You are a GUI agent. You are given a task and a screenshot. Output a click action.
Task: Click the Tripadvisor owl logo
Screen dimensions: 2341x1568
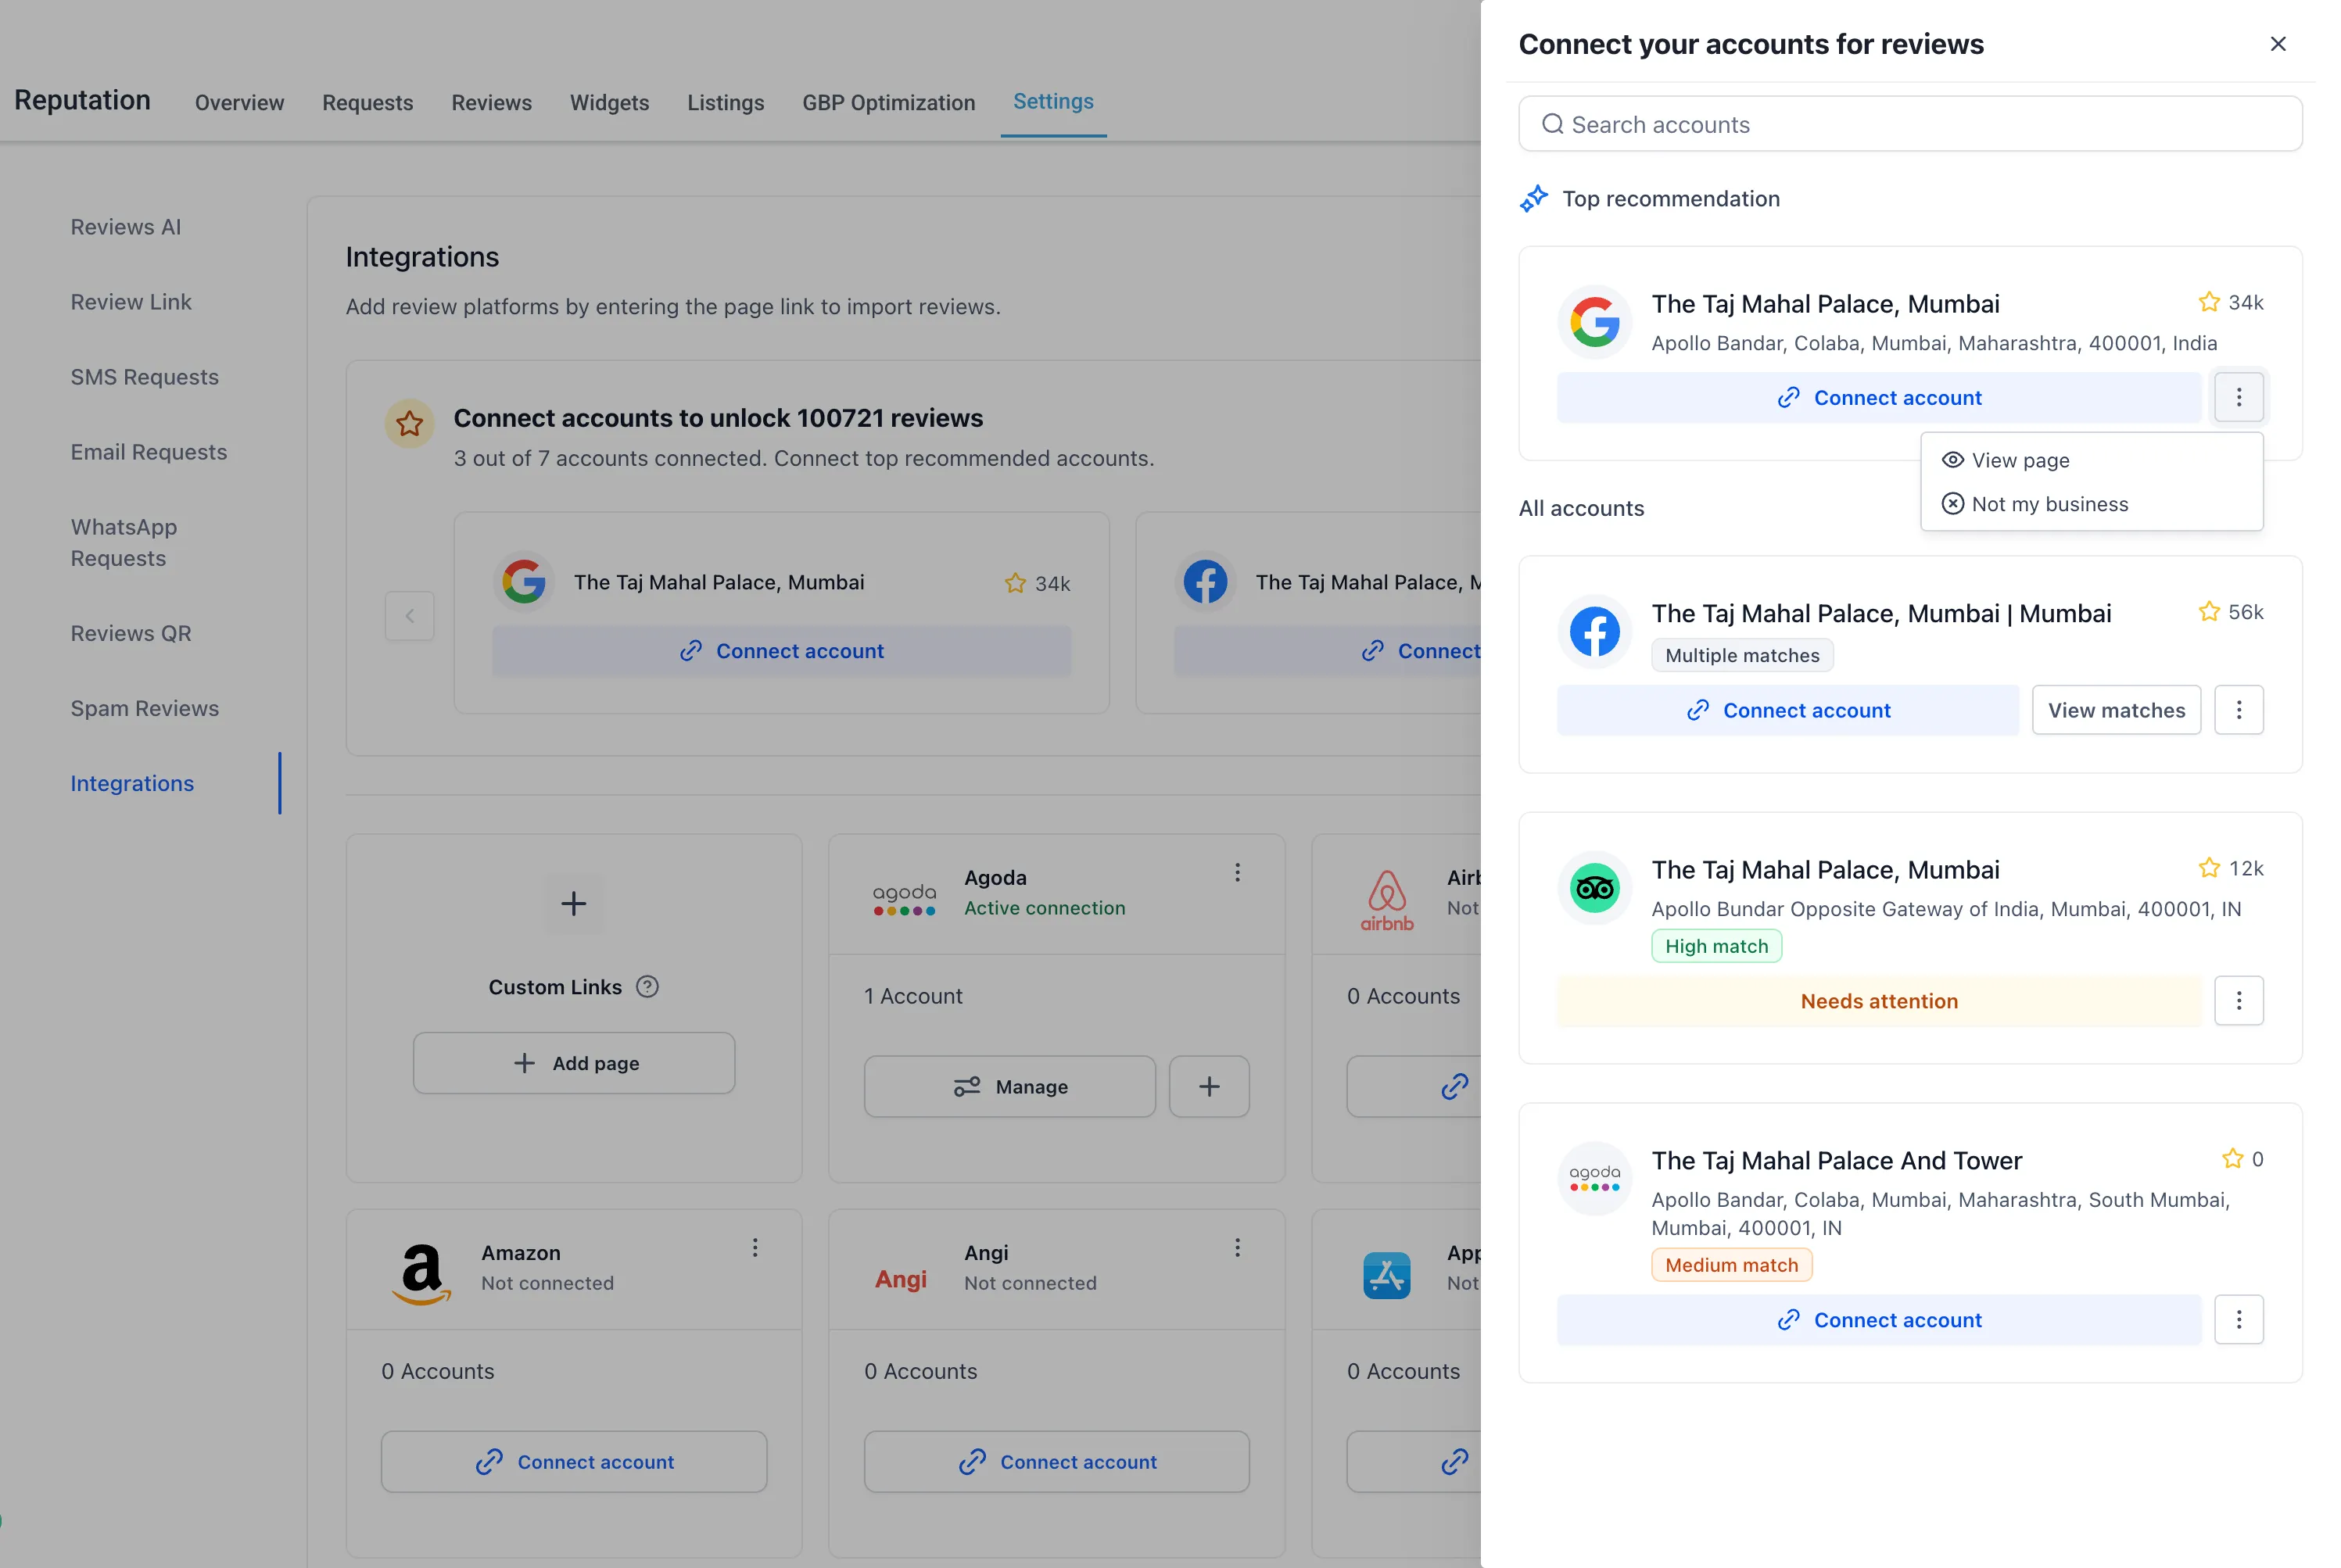tap(1594, 888)
